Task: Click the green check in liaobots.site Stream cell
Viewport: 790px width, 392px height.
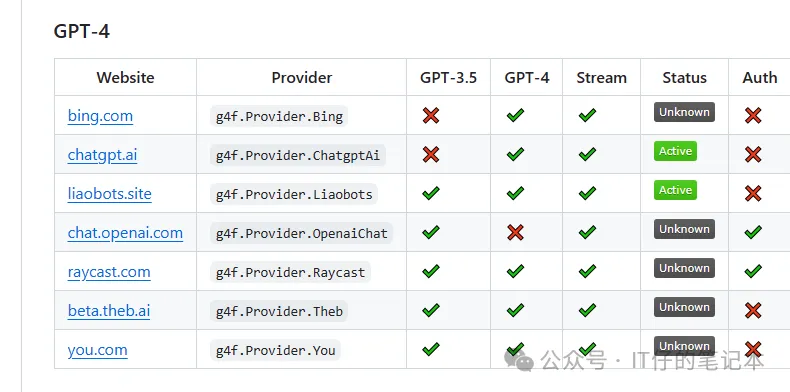Action: point(587,193)
